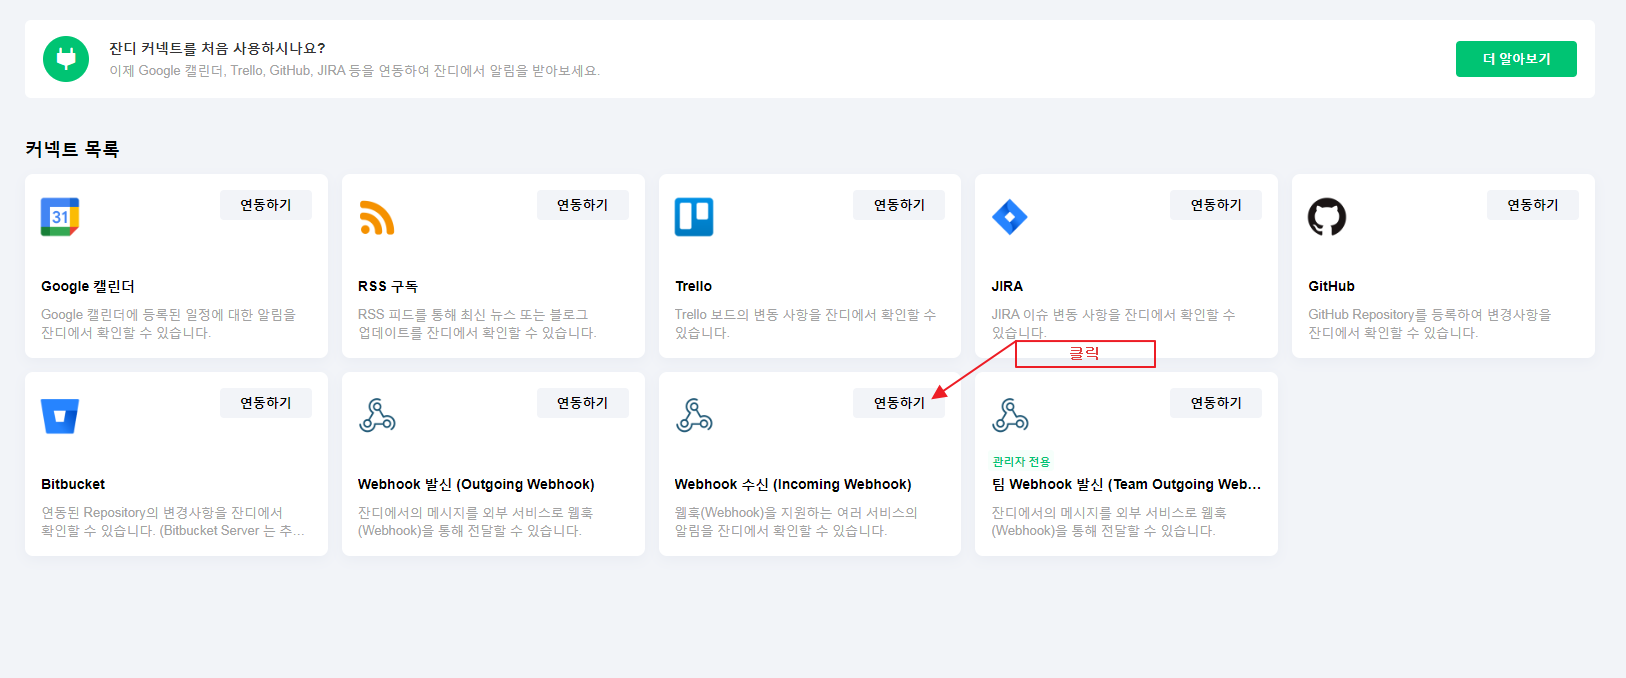Screen dimensions: 1626x678
Task: Click the JIRA 이슈 description text
Action: pos(1113,324)
